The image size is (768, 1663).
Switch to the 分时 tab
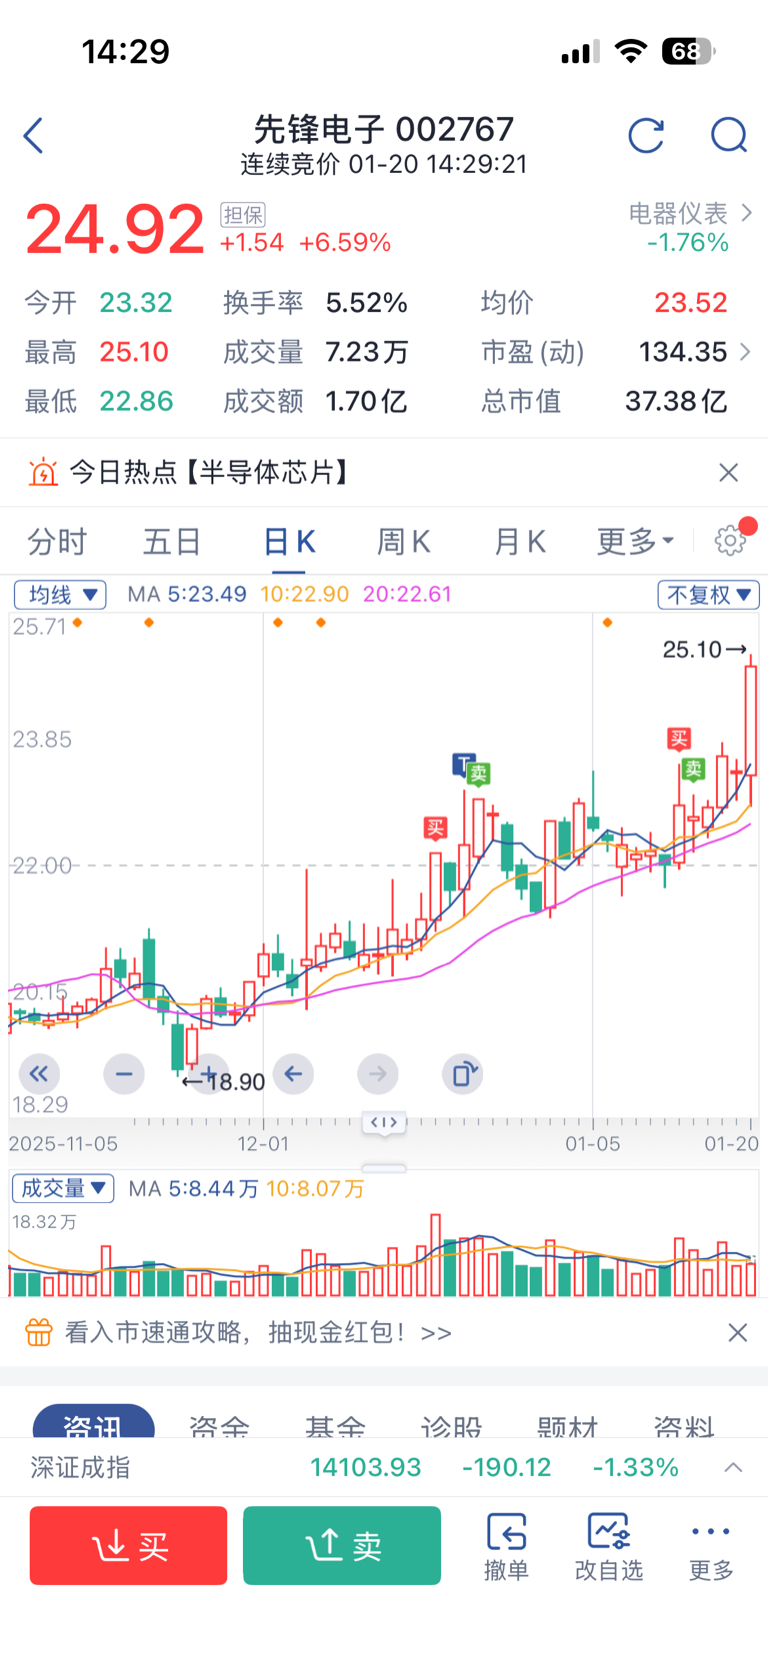[57, 542]
